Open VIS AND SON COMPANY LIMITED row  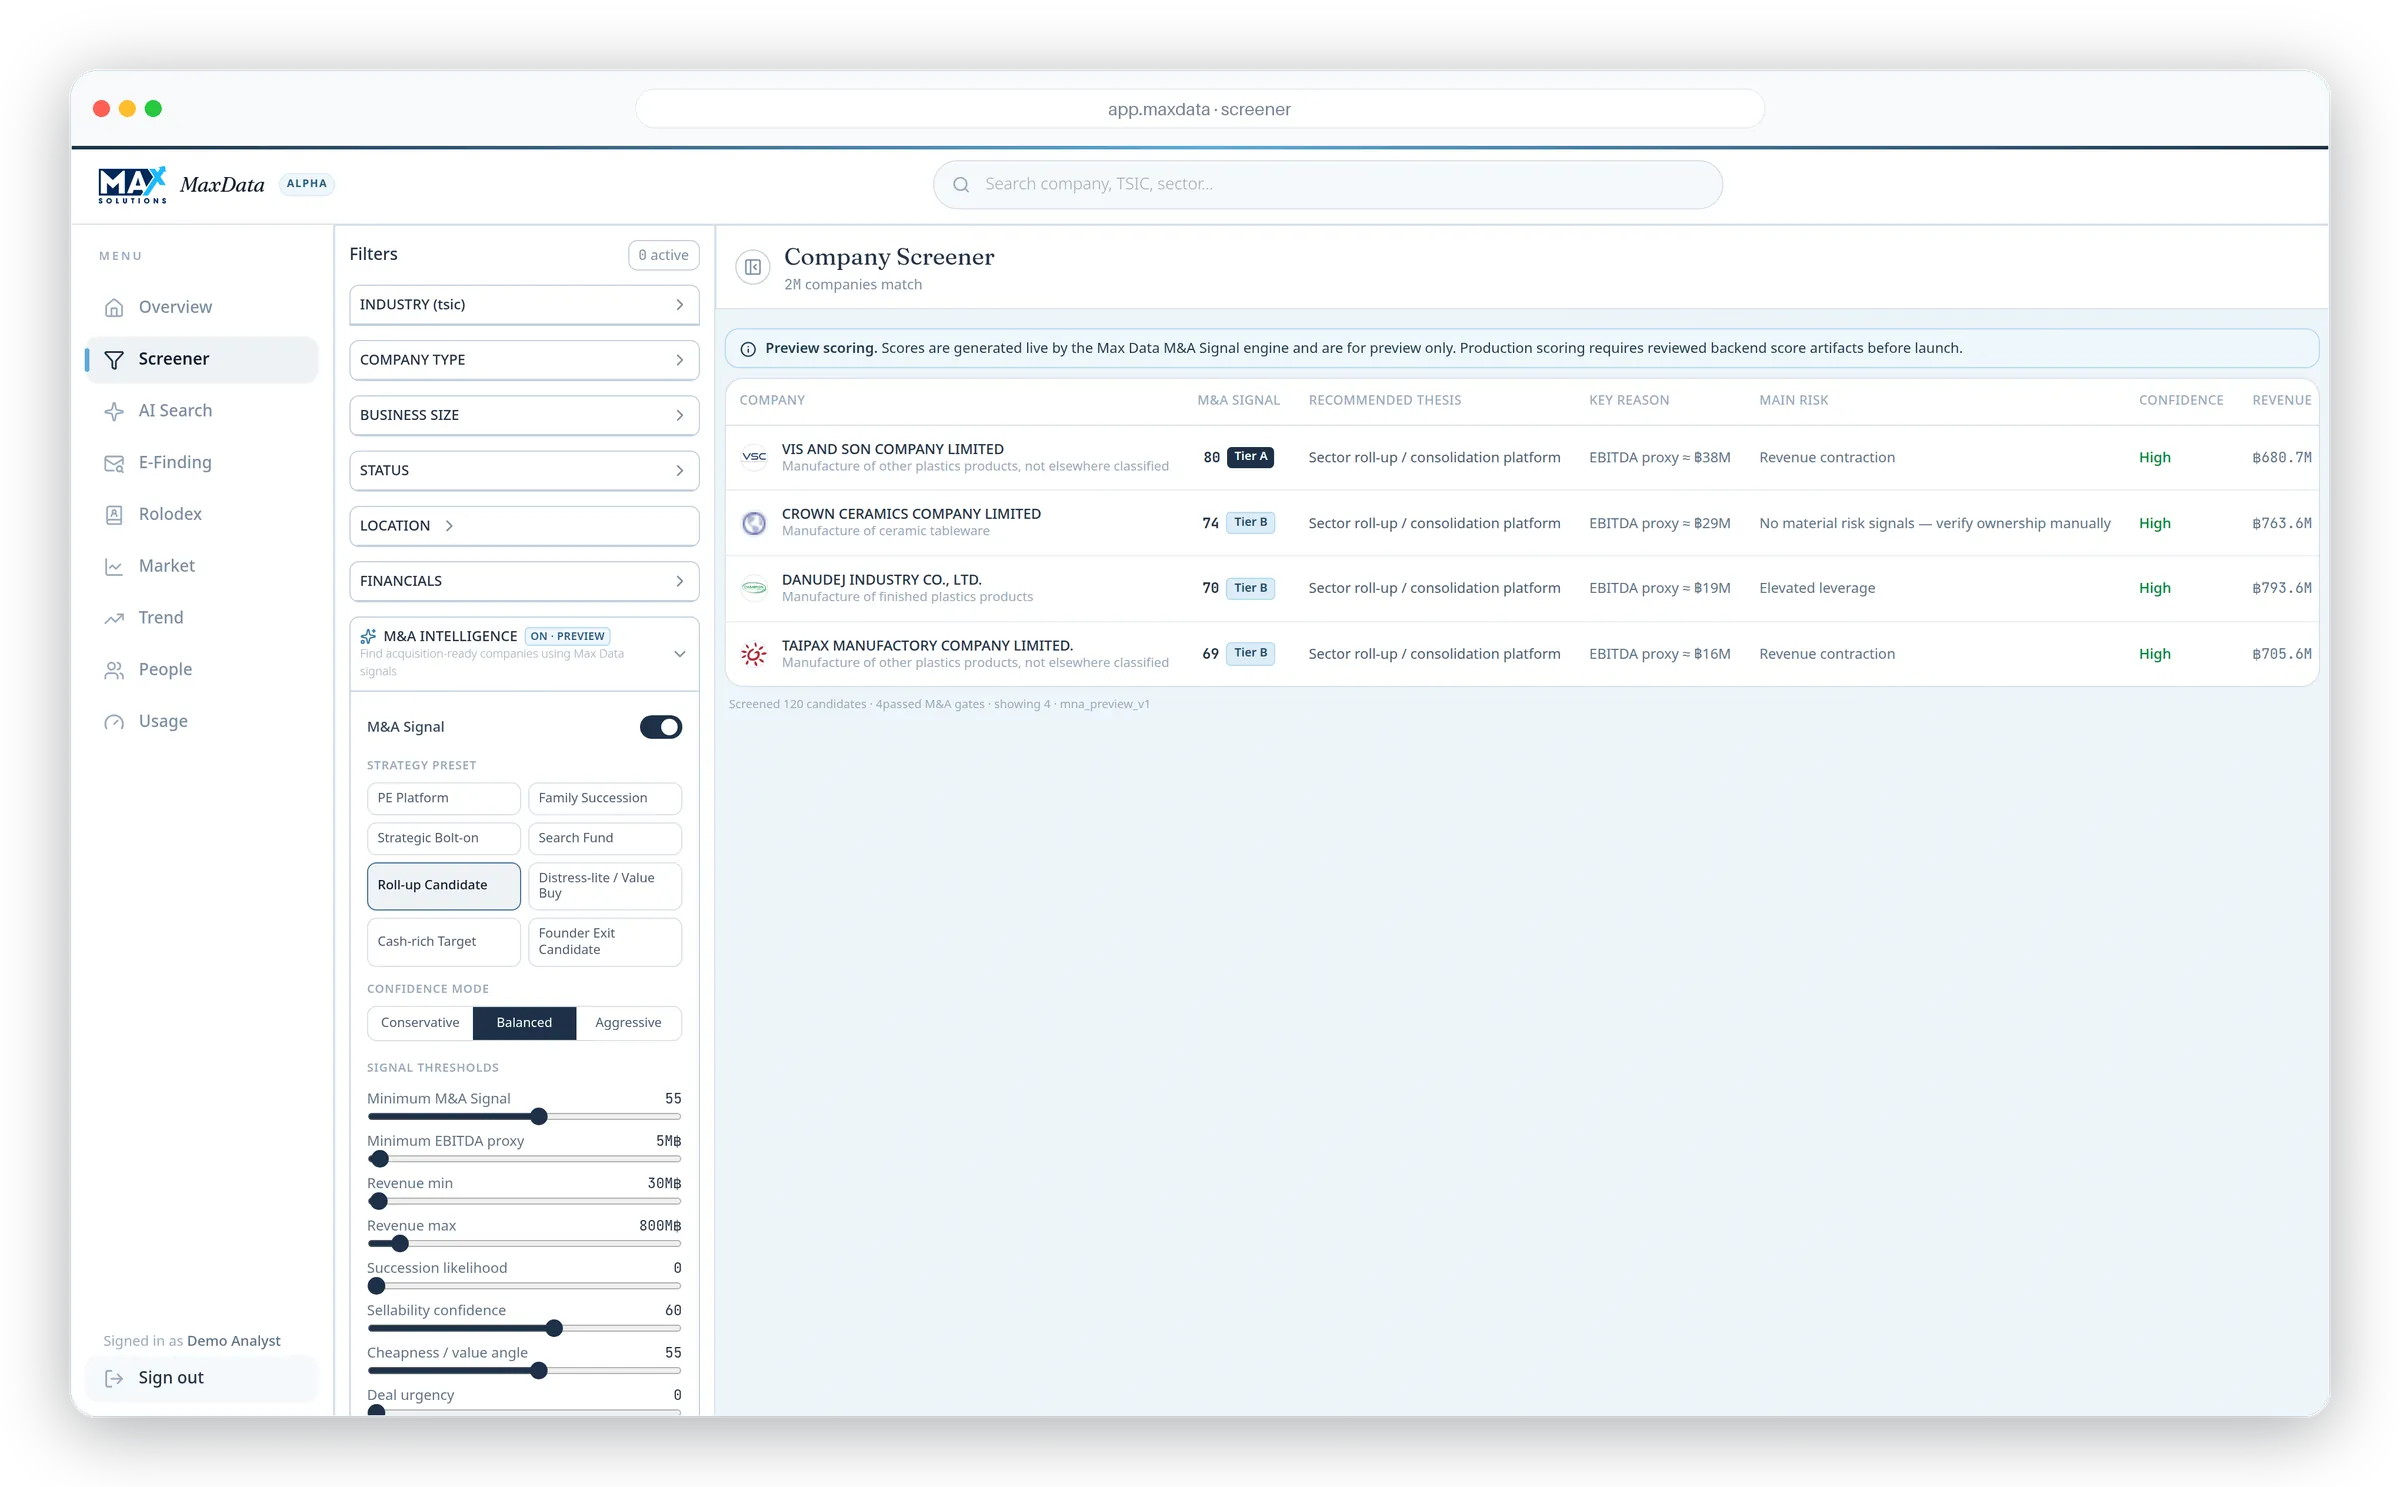click(1522, 458)
